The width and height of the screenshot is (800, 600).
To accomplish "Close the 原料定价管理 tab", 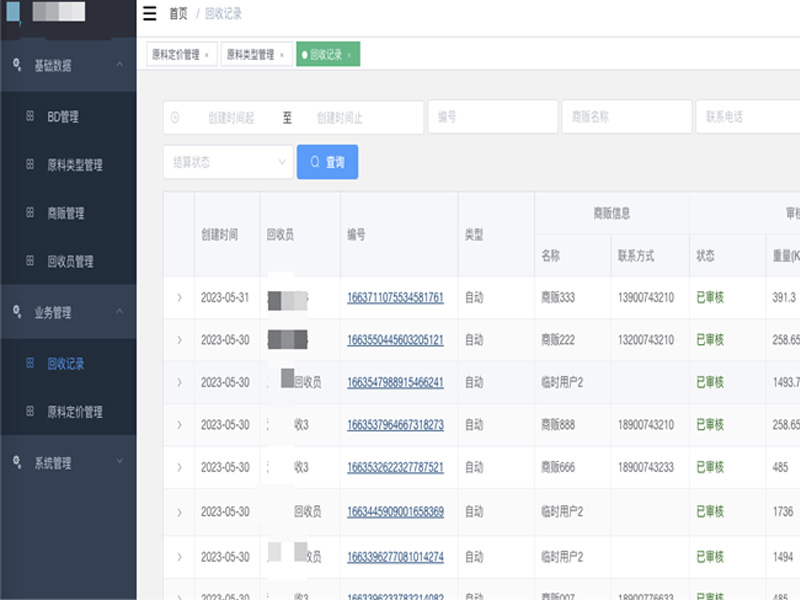I will (206, 55).
